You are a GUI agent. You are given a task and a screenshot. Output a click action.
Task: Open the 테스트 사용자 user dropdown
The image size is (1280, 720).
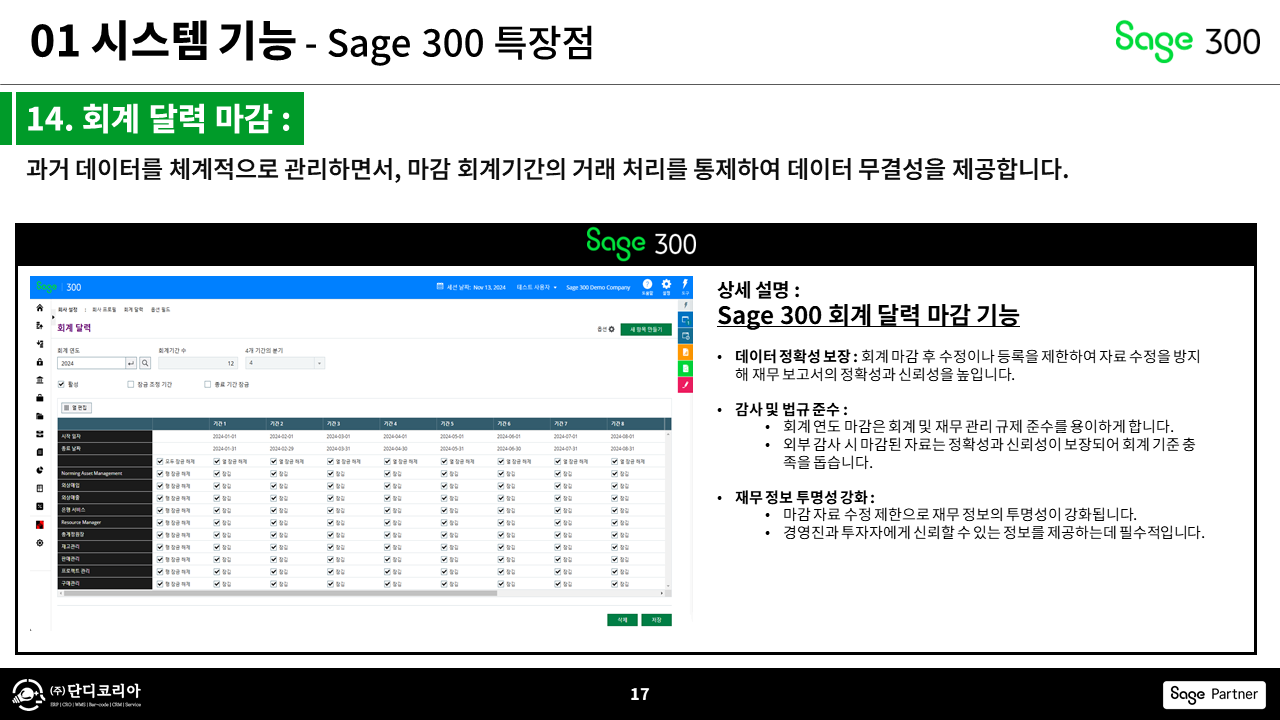536,287
